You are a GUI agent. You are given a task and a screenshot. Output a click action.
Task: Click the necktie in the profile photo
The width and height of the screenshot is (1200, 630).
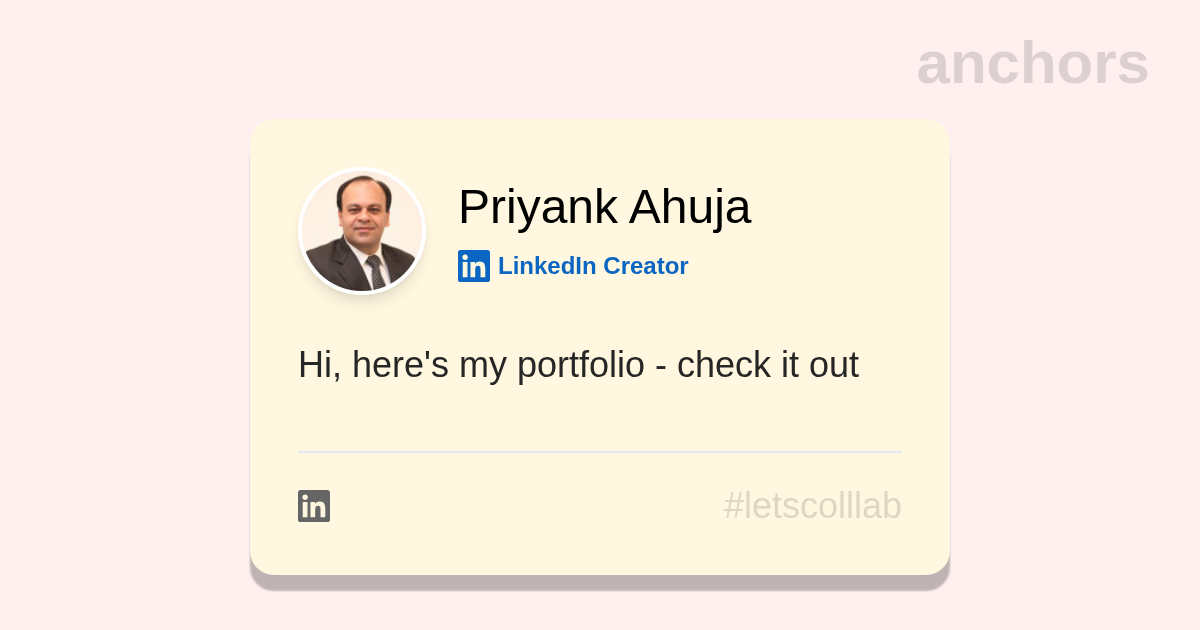[375, 271]
